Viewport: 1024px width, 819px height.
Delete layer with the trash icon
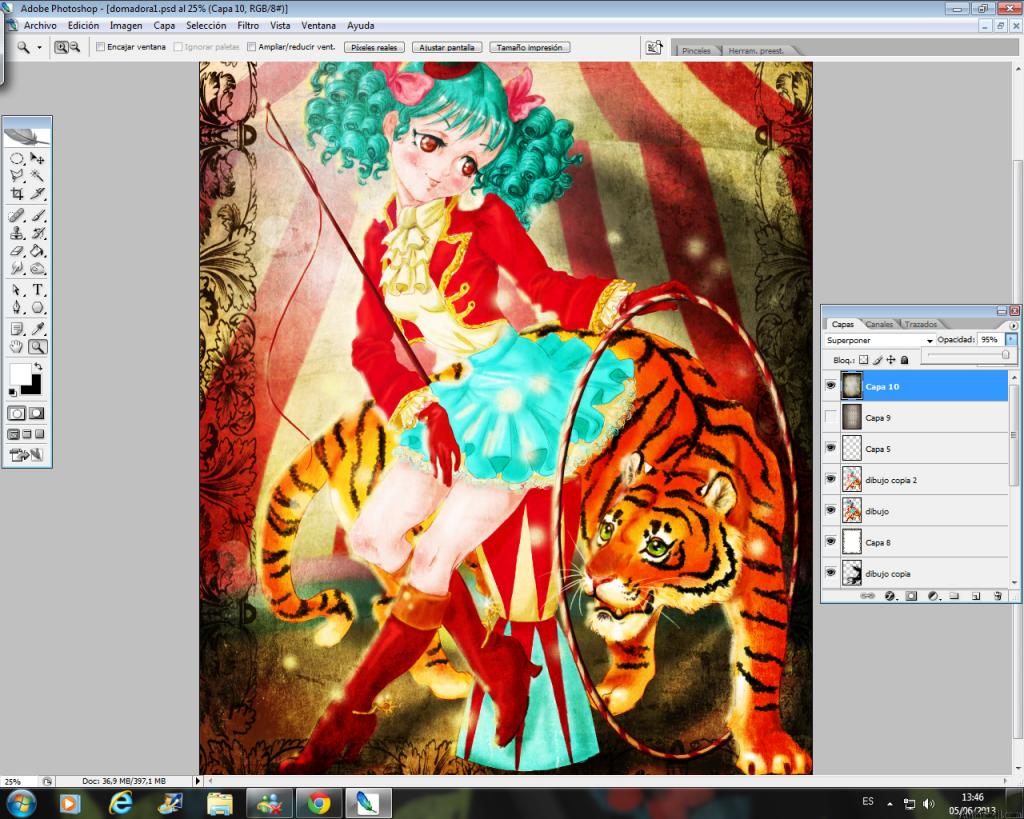click(x=997, y=596)
